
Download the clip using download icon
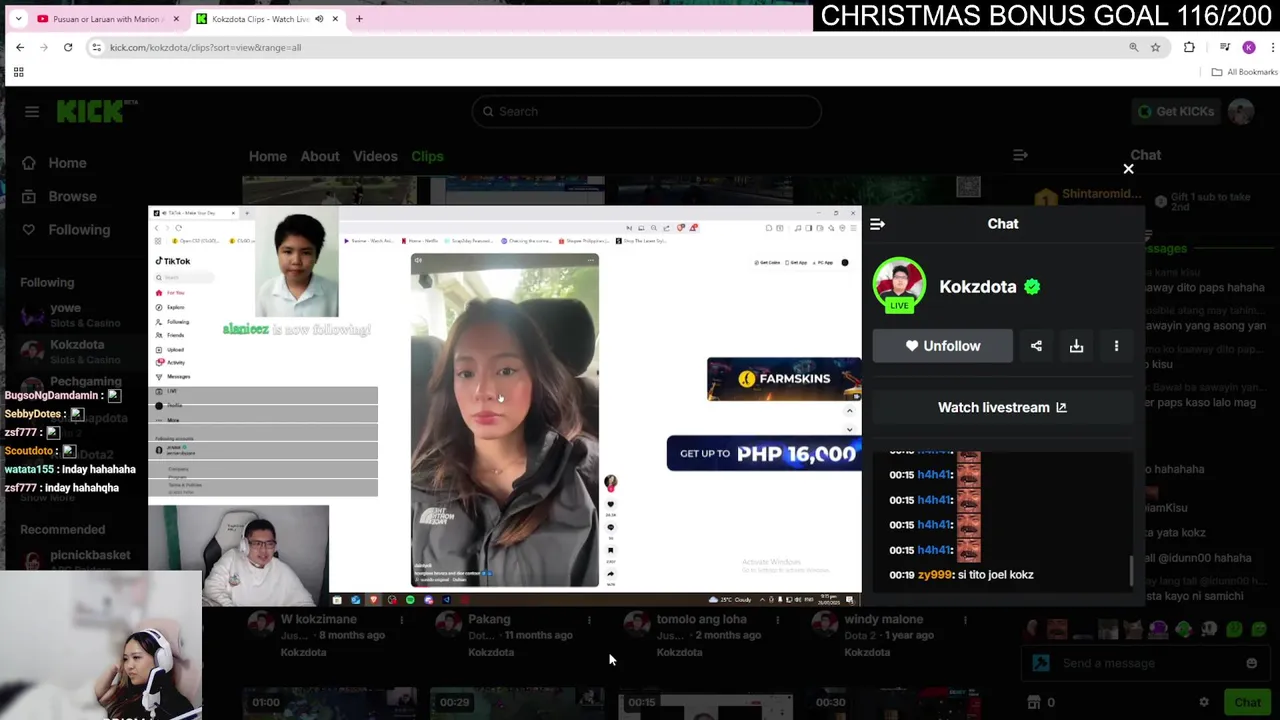pyautogui.click(x=1076, y=346)
